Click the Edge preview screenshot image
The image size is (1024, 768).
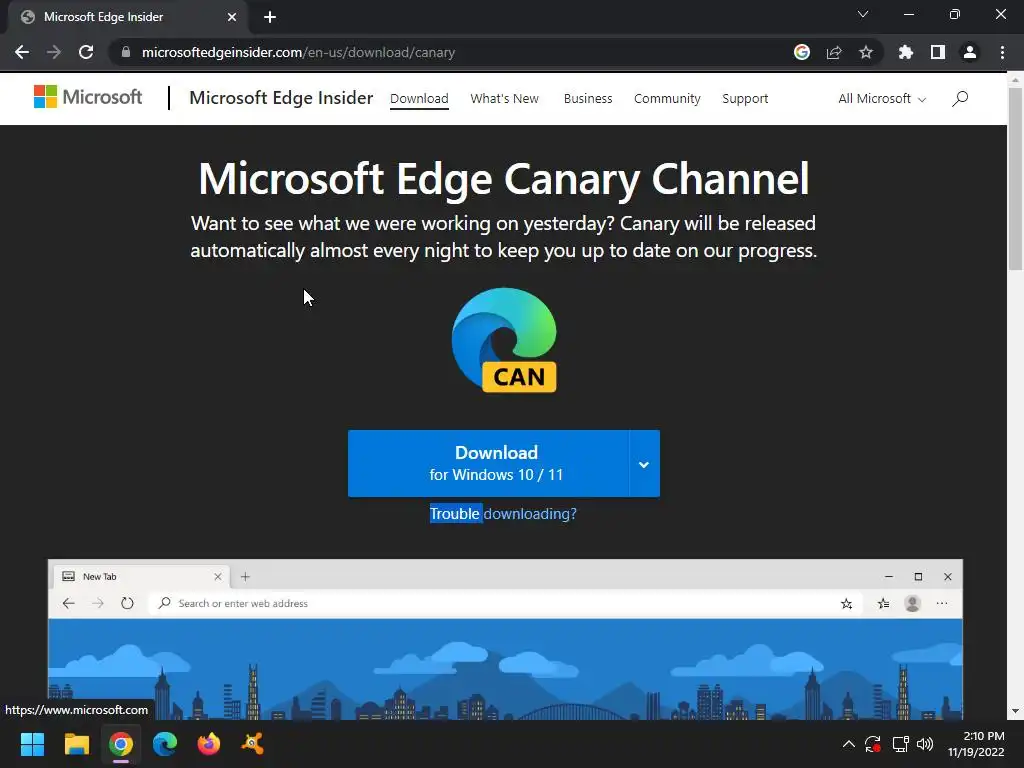tap(505, 639)
